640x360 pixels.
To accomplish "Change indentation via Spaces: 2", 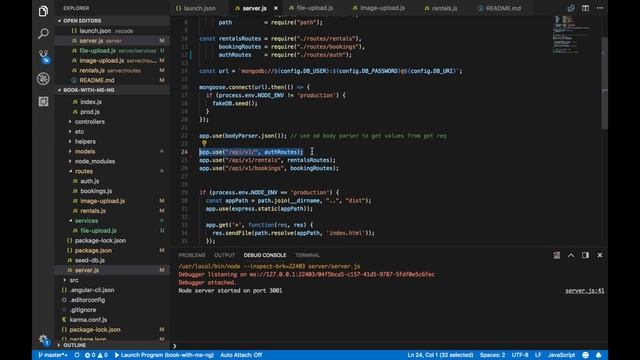I will point(492,355).
